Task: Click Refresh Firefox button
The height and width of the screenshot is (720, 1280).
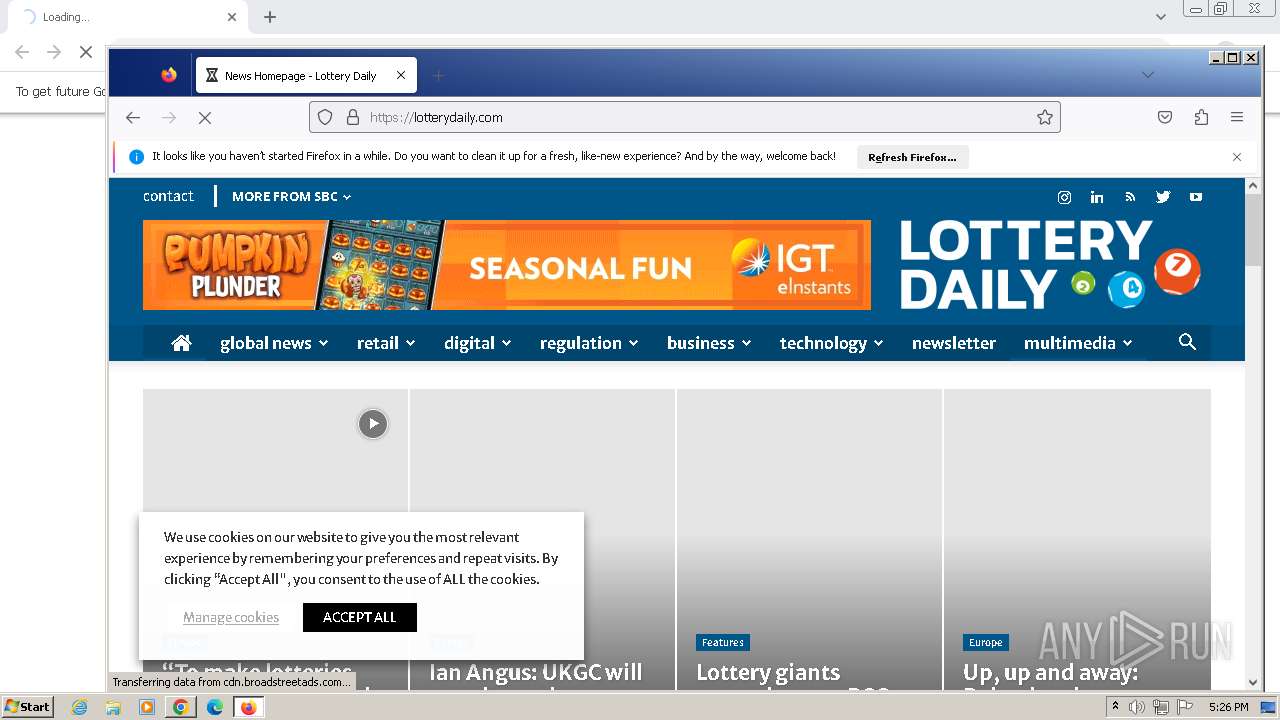Action: point(912,157)
